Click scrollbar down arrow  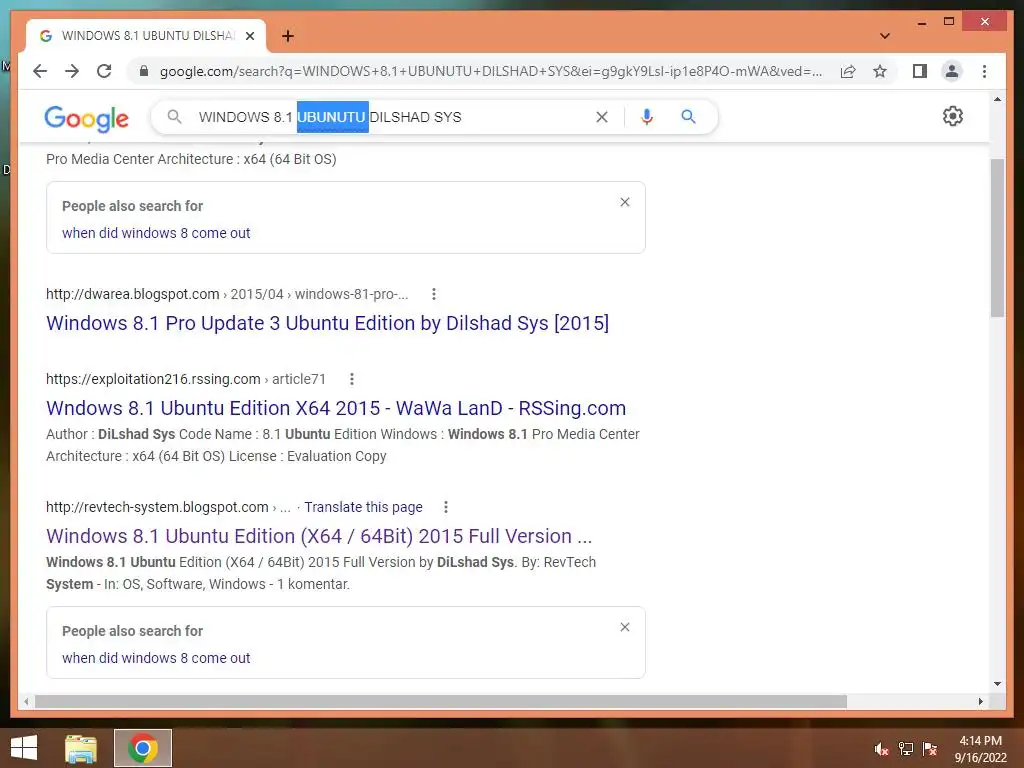coord(997,684)
